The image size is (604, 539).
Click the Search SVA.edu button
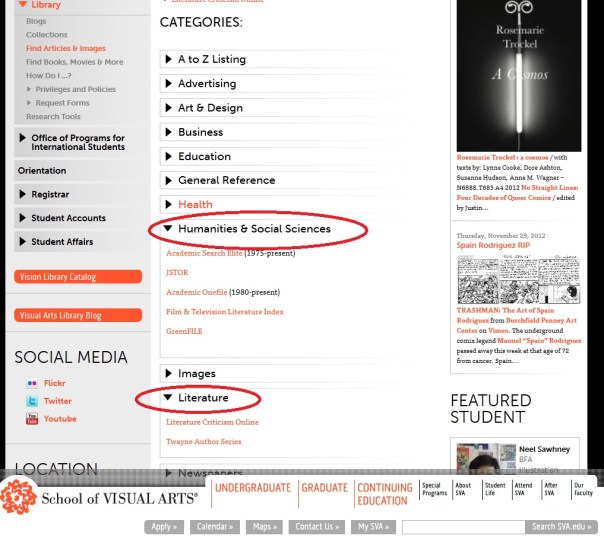(561, 527)
